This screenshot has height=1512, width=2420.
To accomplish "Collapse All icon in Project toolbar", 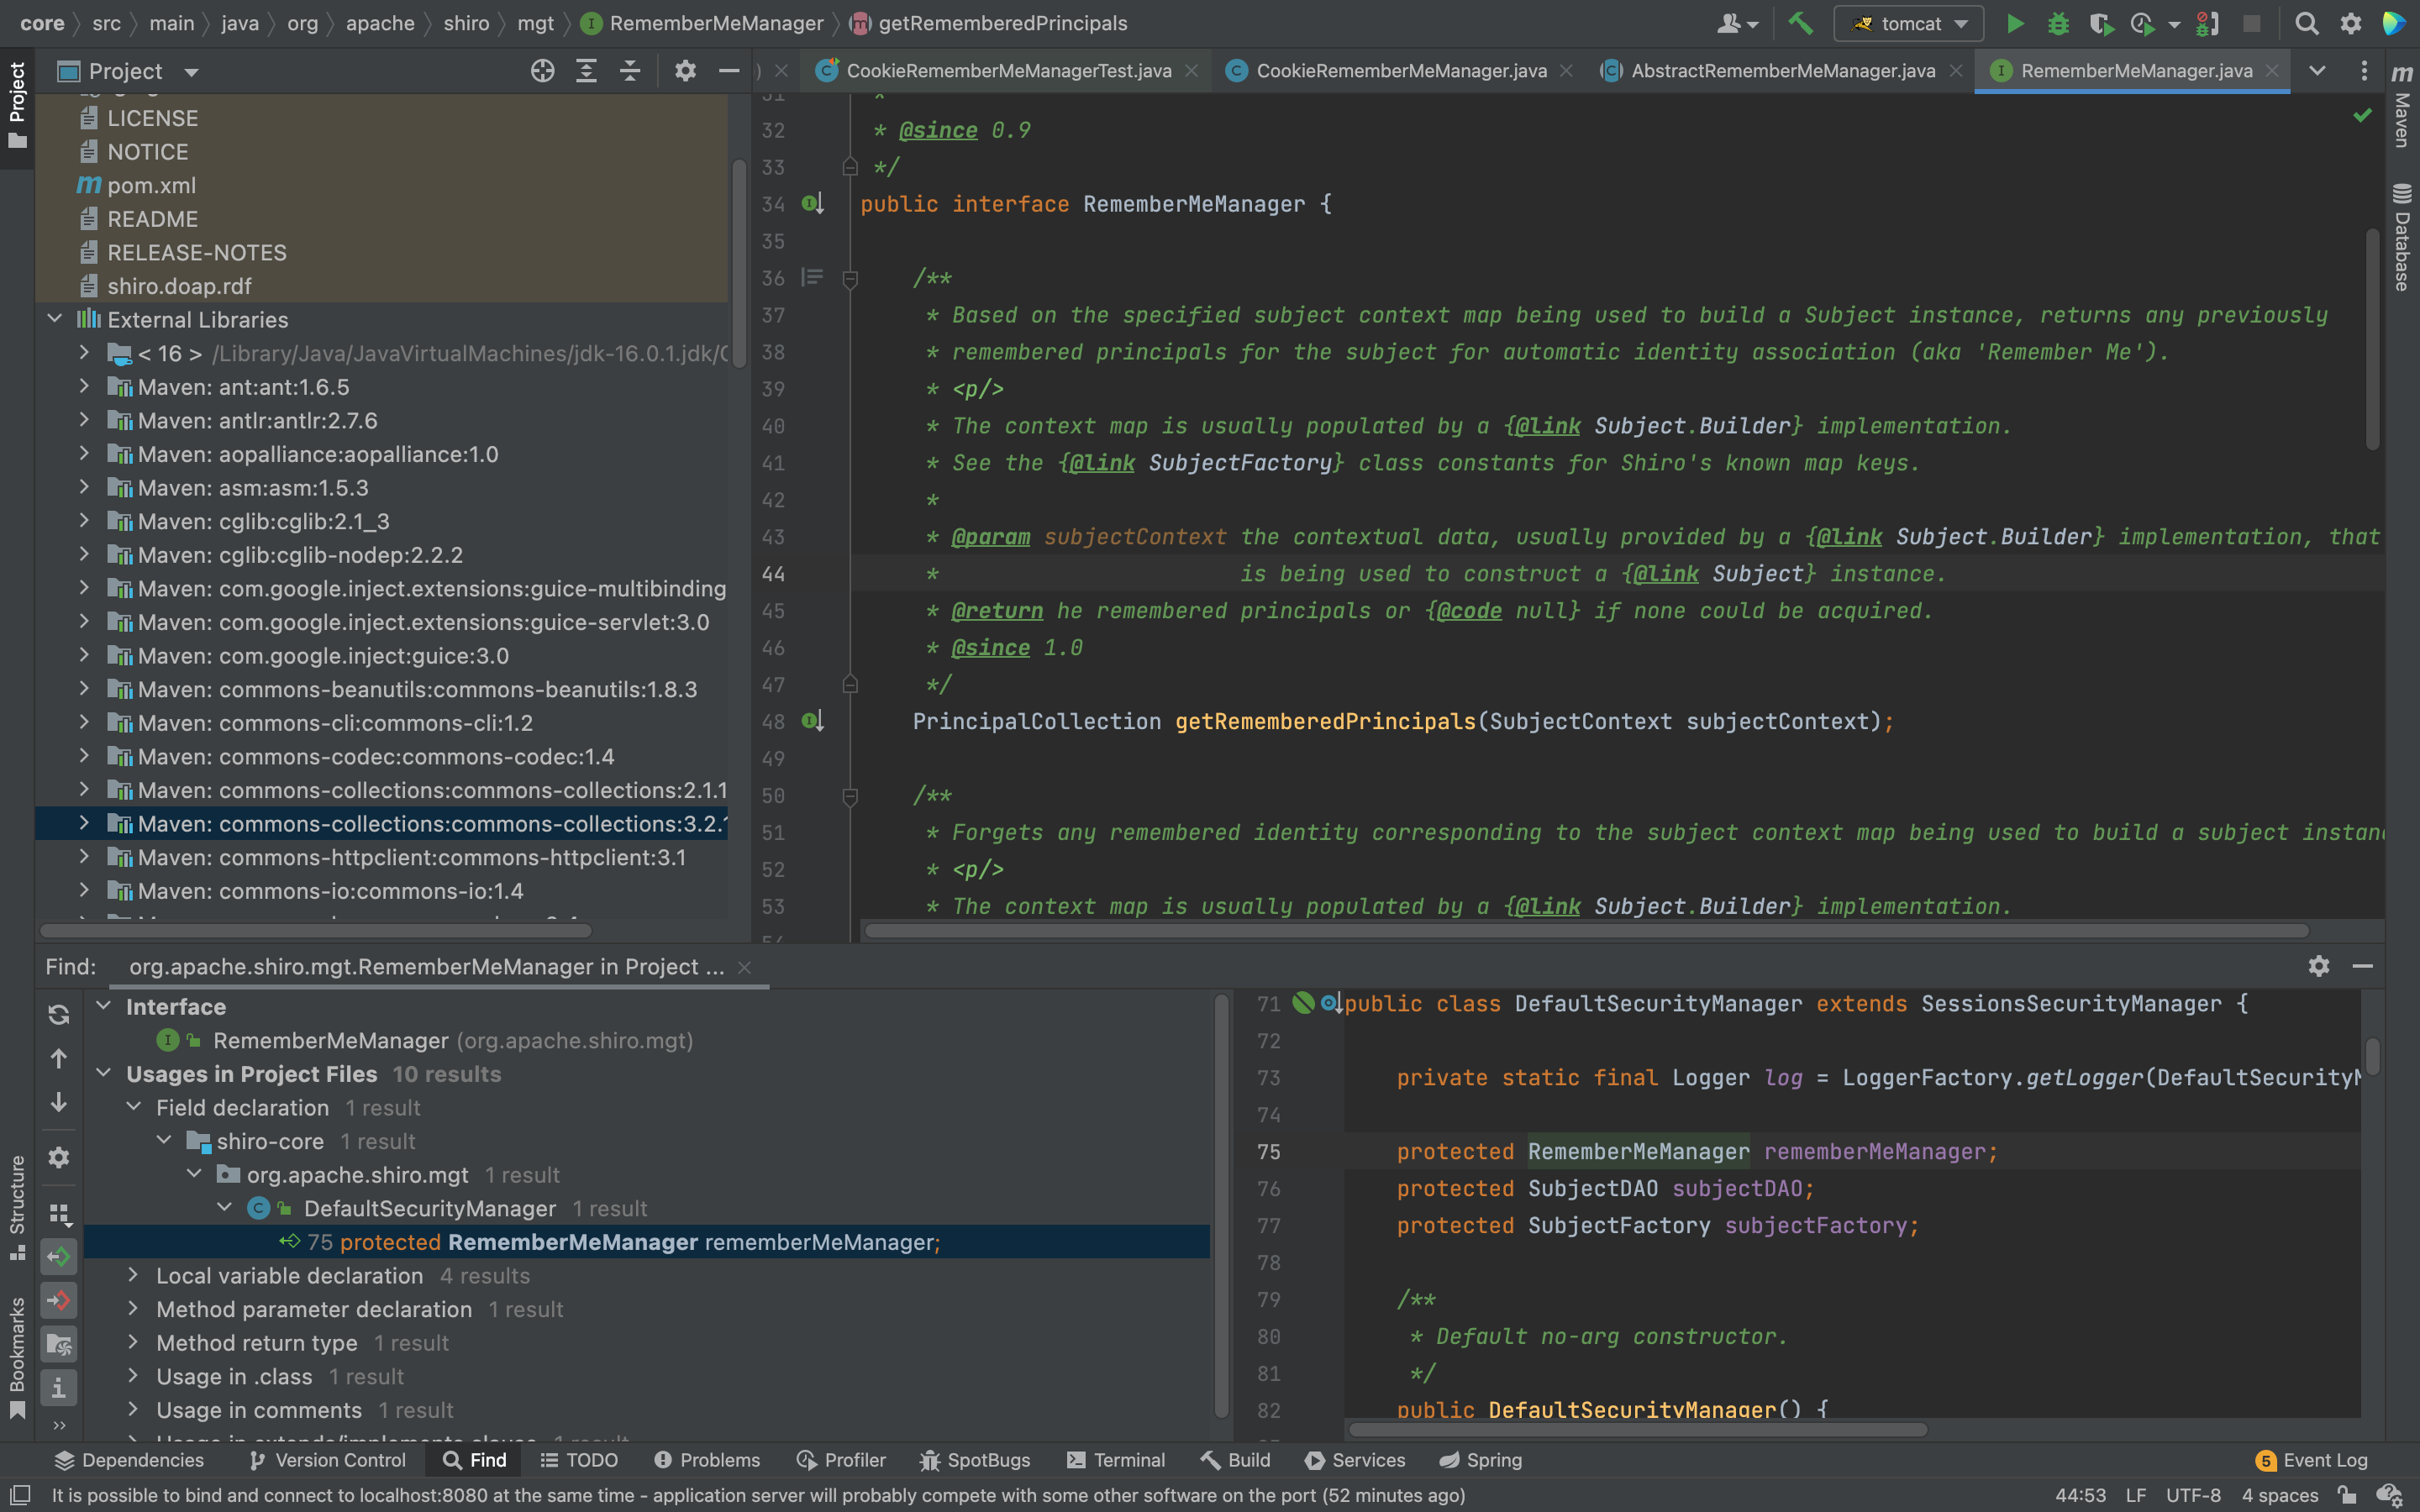I will pos(630,71).
